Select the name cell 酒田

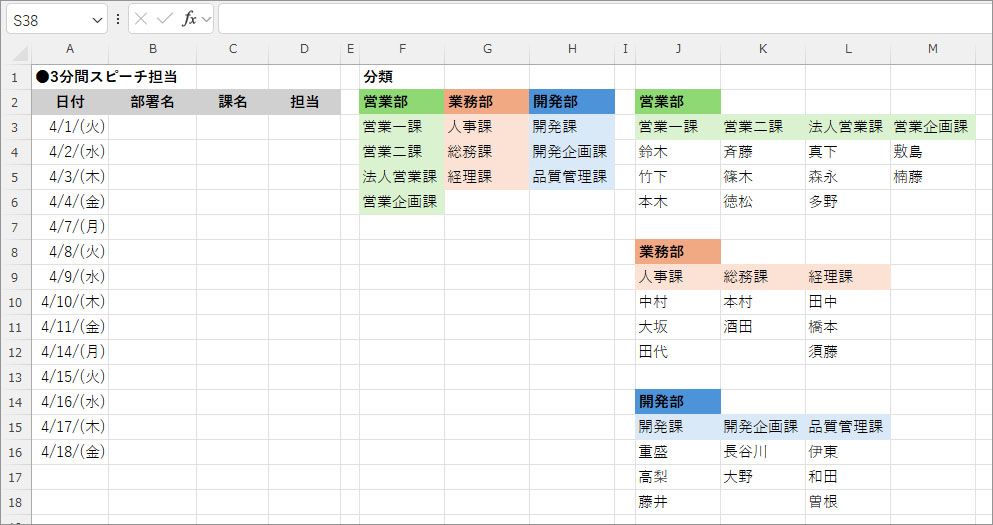[762, 327]
